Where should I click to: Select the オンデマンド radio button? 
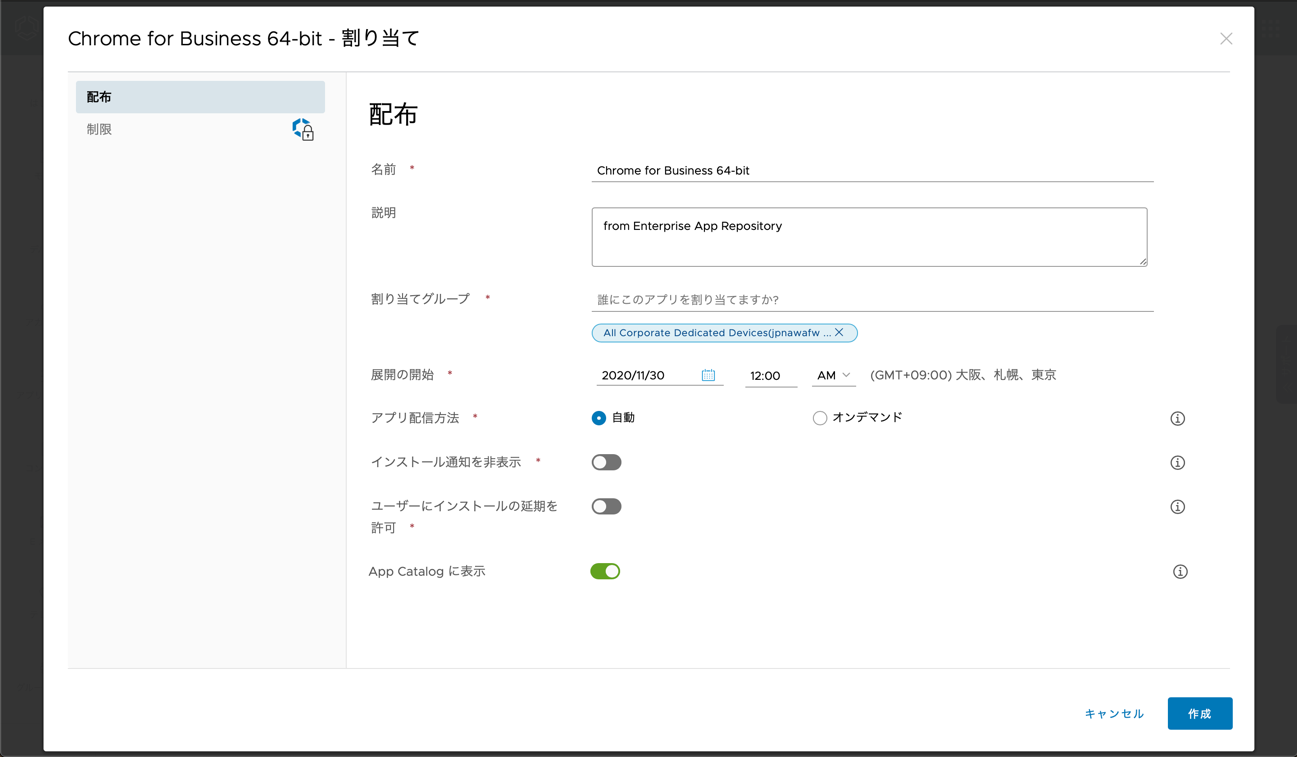click(820, 418)
